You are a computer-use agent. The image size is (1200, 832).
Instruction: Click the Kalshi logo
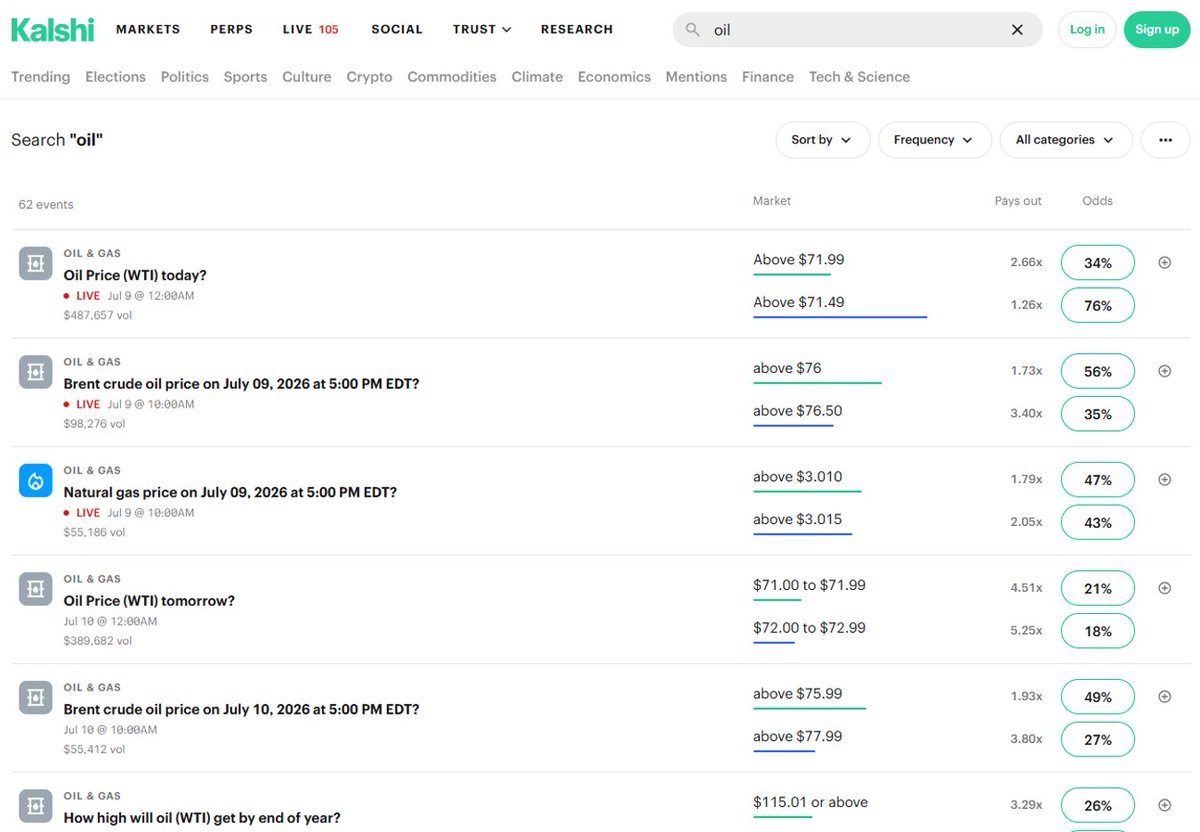click(52, 30)
